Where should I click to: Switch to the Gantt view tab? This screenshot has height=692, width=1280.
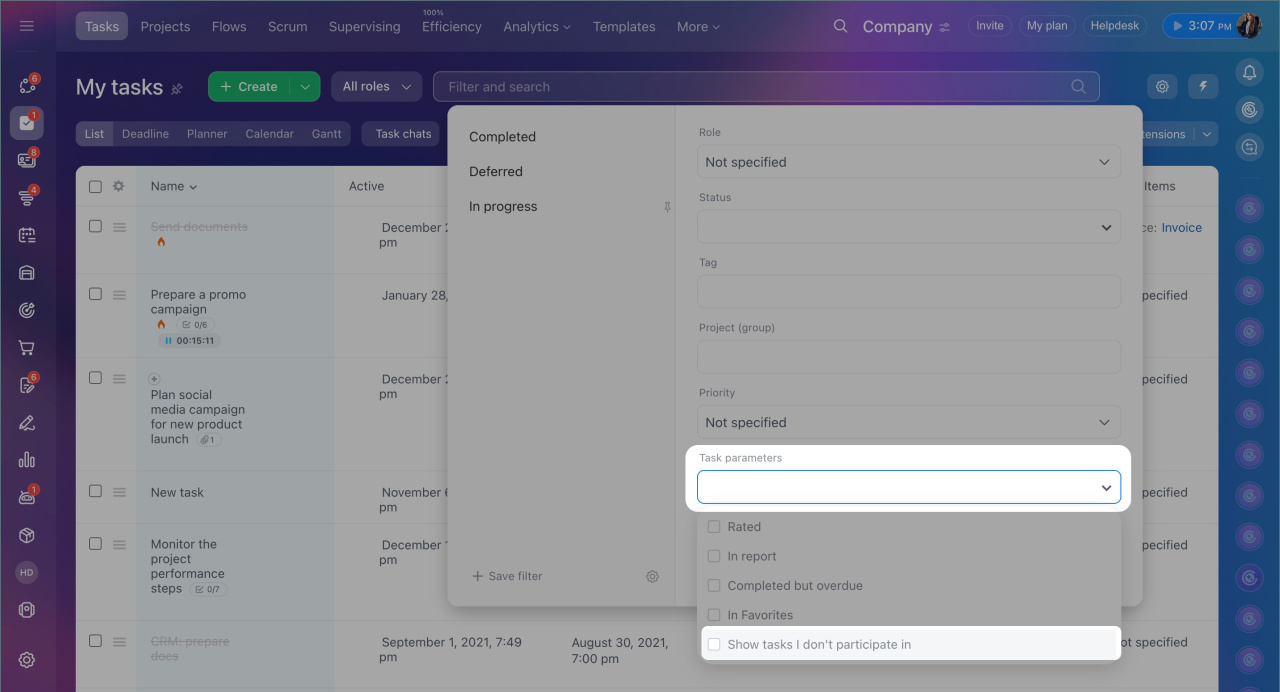(x=326, y=134)
